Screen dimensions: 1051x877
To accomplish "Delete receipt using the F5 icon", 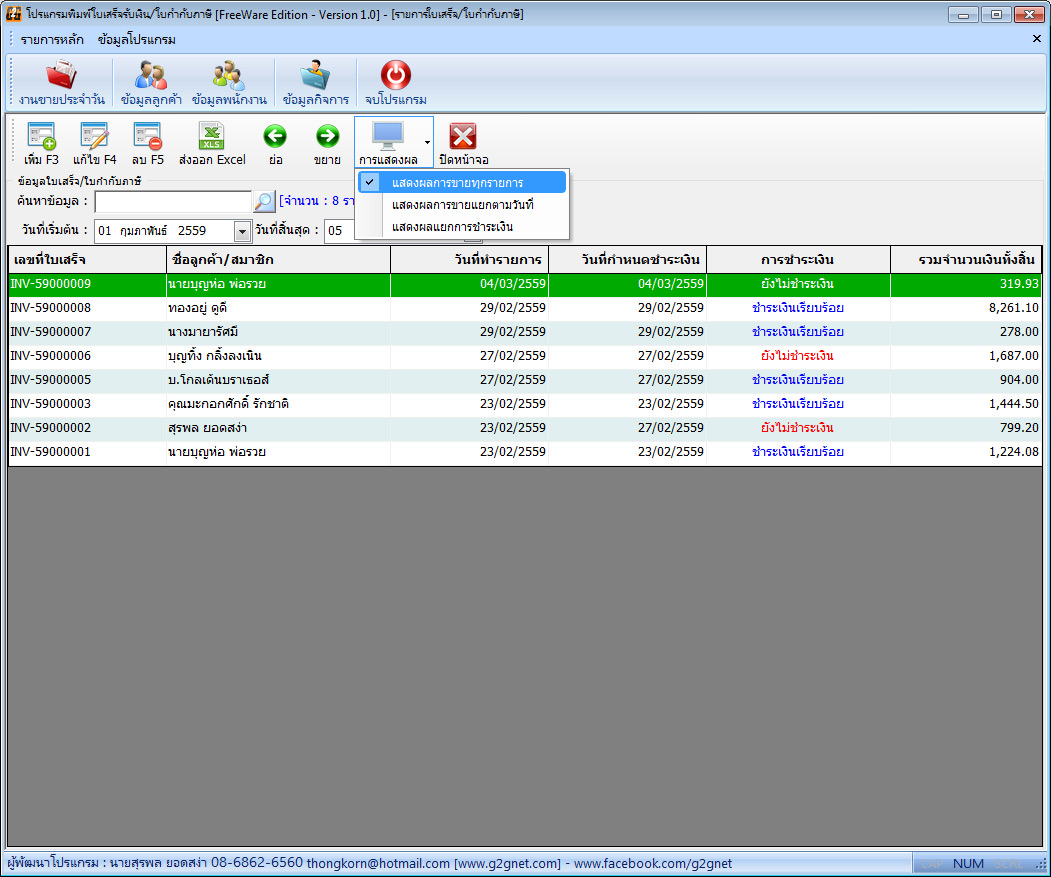I will (147, 136).
